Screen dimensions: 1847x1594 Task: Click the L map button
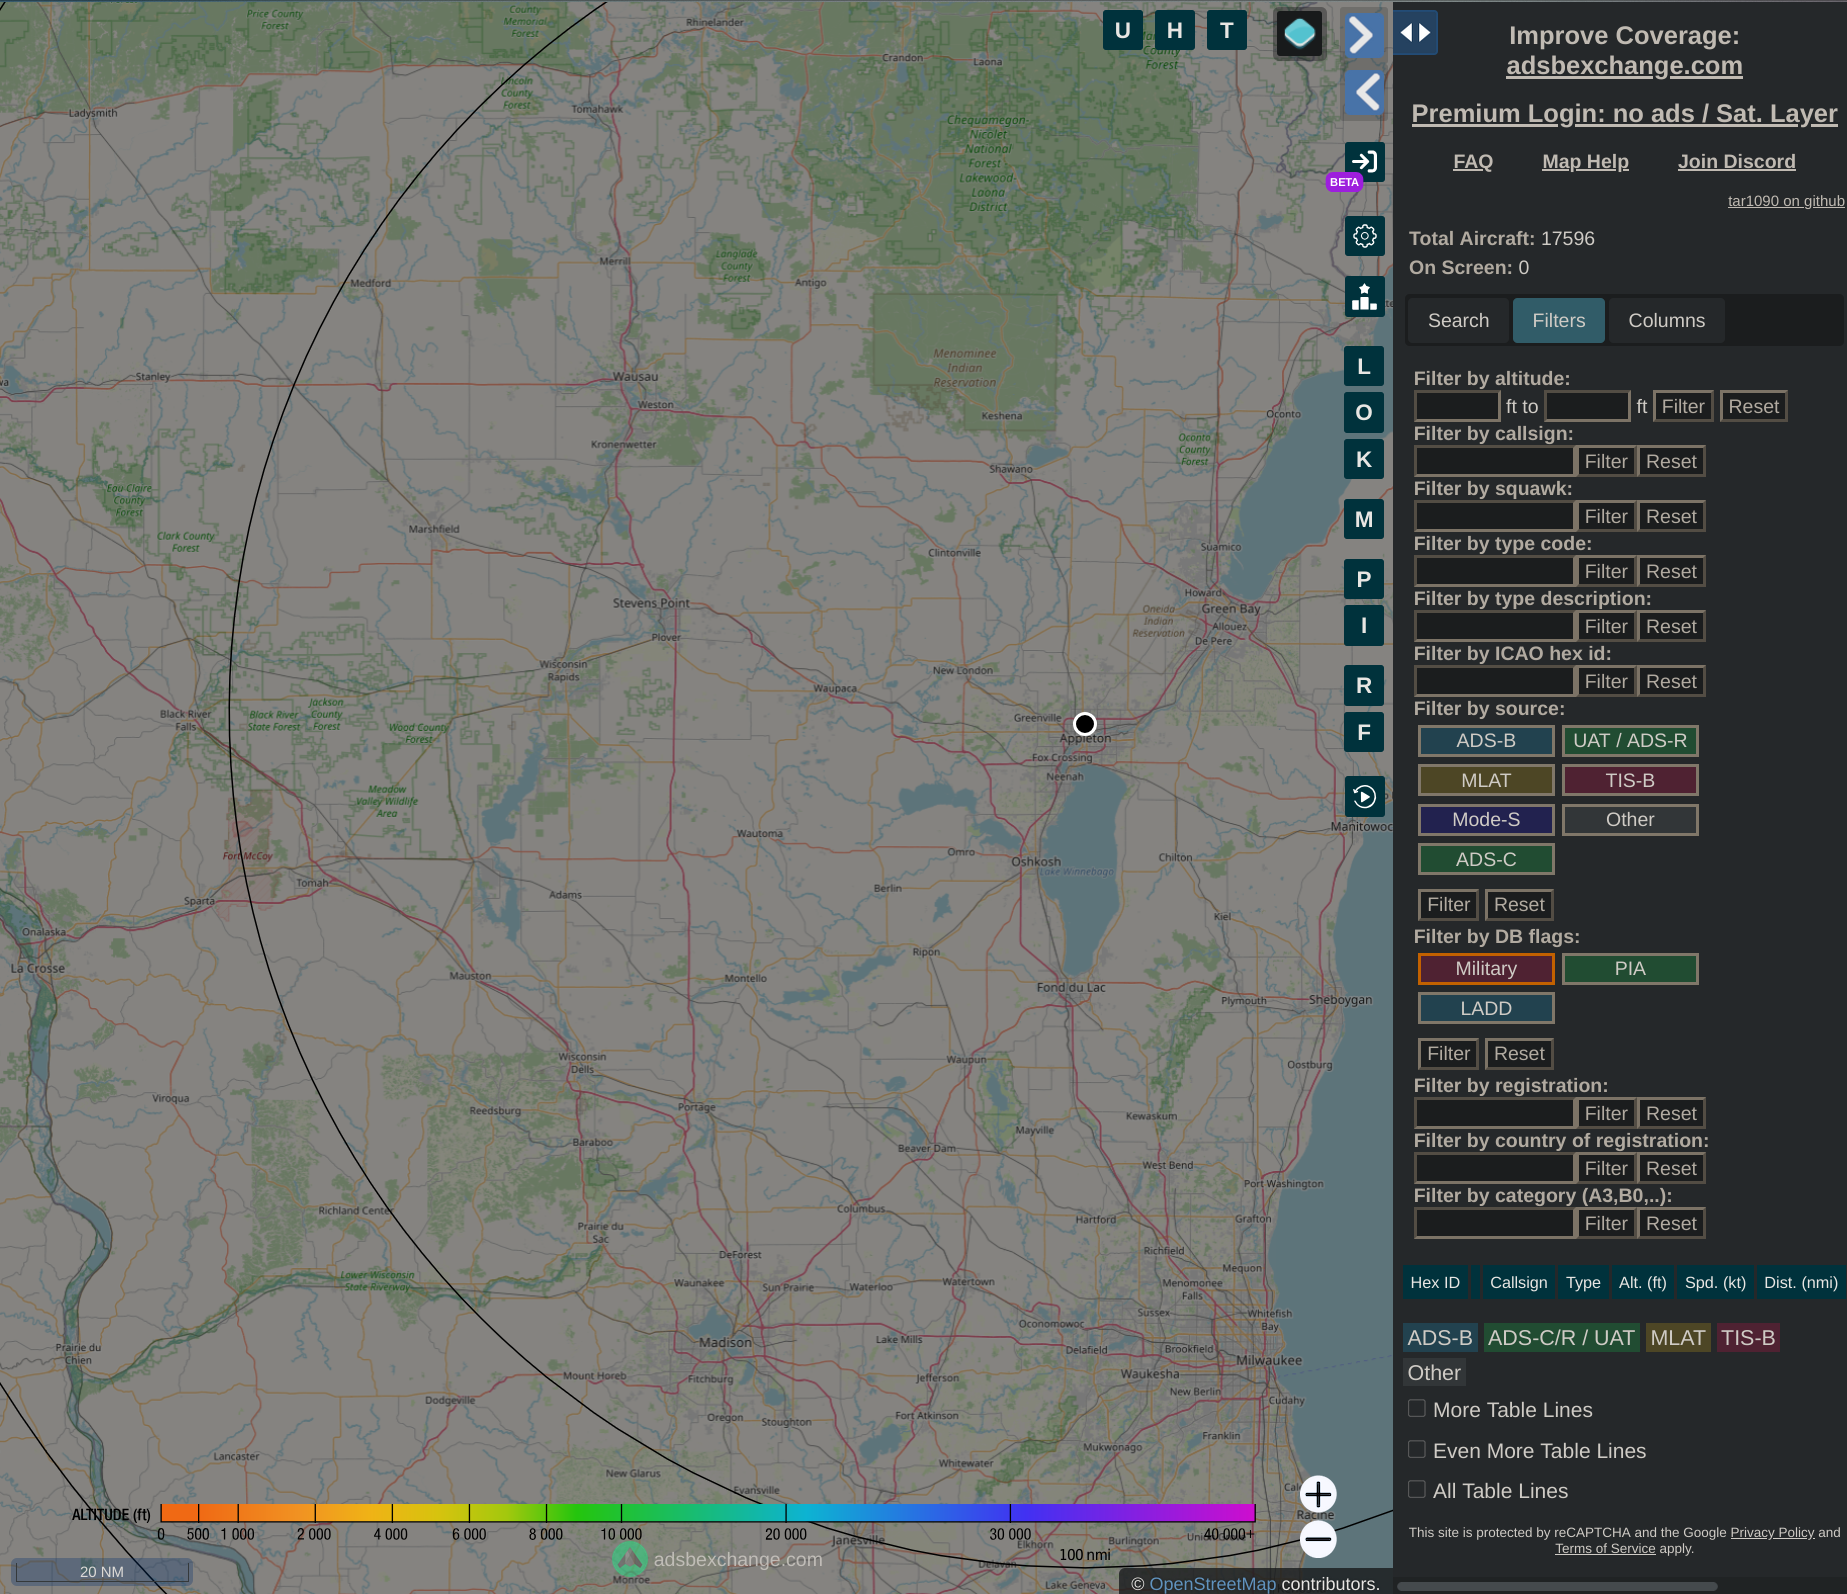tap(1364, 367)
